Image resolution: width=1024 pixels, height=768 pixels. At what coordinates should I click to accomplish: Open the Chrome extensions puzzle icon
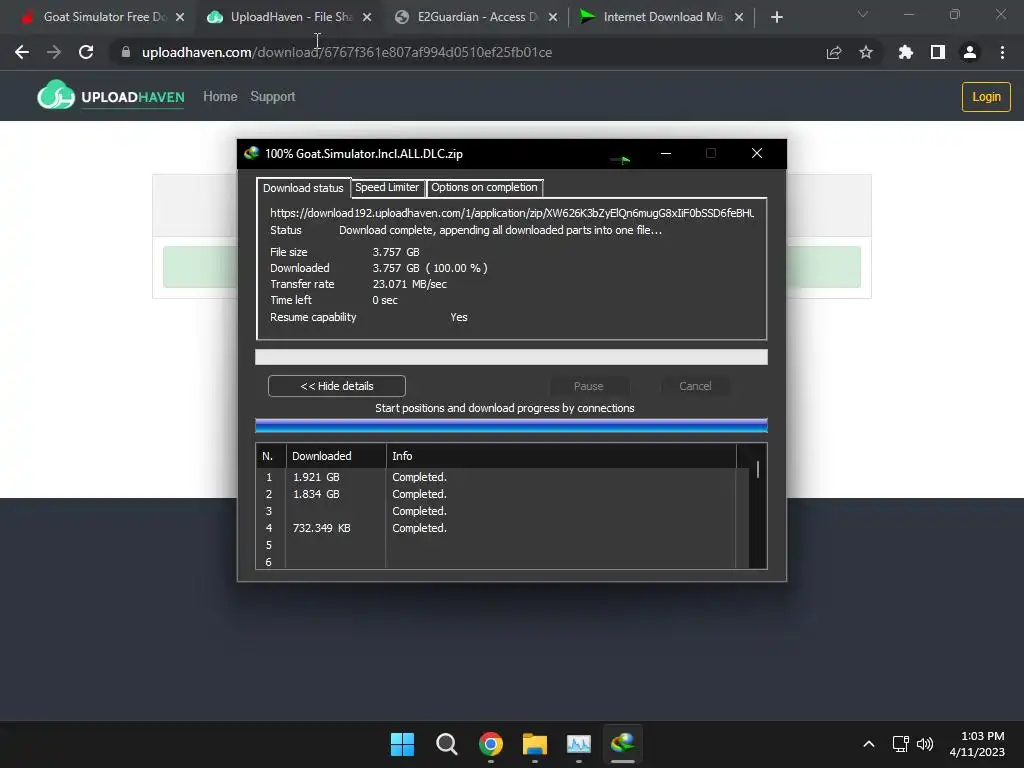(x=906, y=52)
